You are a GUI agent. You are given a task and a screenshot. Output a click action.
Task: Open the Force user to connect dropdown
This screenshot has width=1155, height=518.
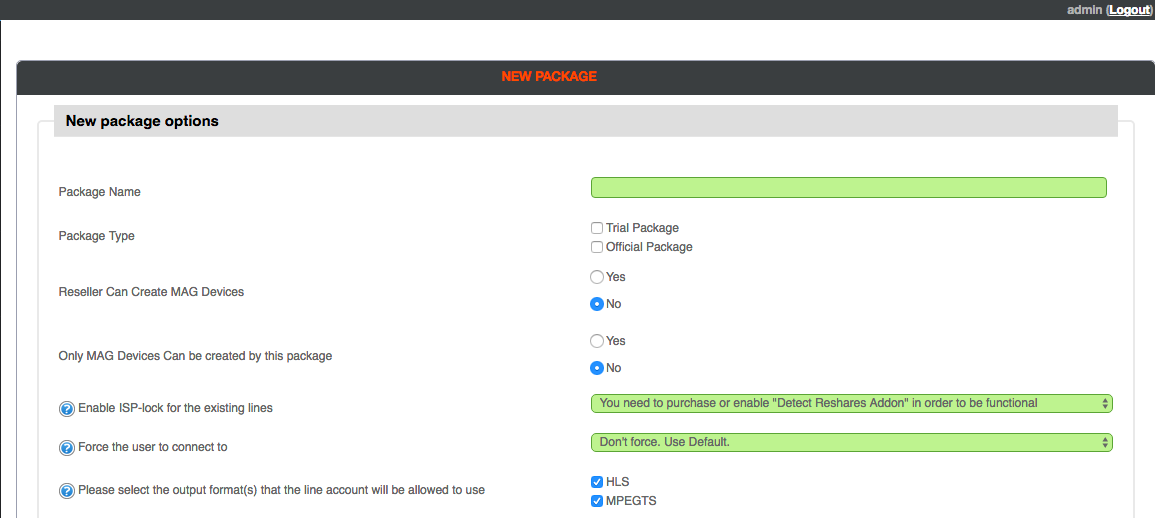coord(852,442)
